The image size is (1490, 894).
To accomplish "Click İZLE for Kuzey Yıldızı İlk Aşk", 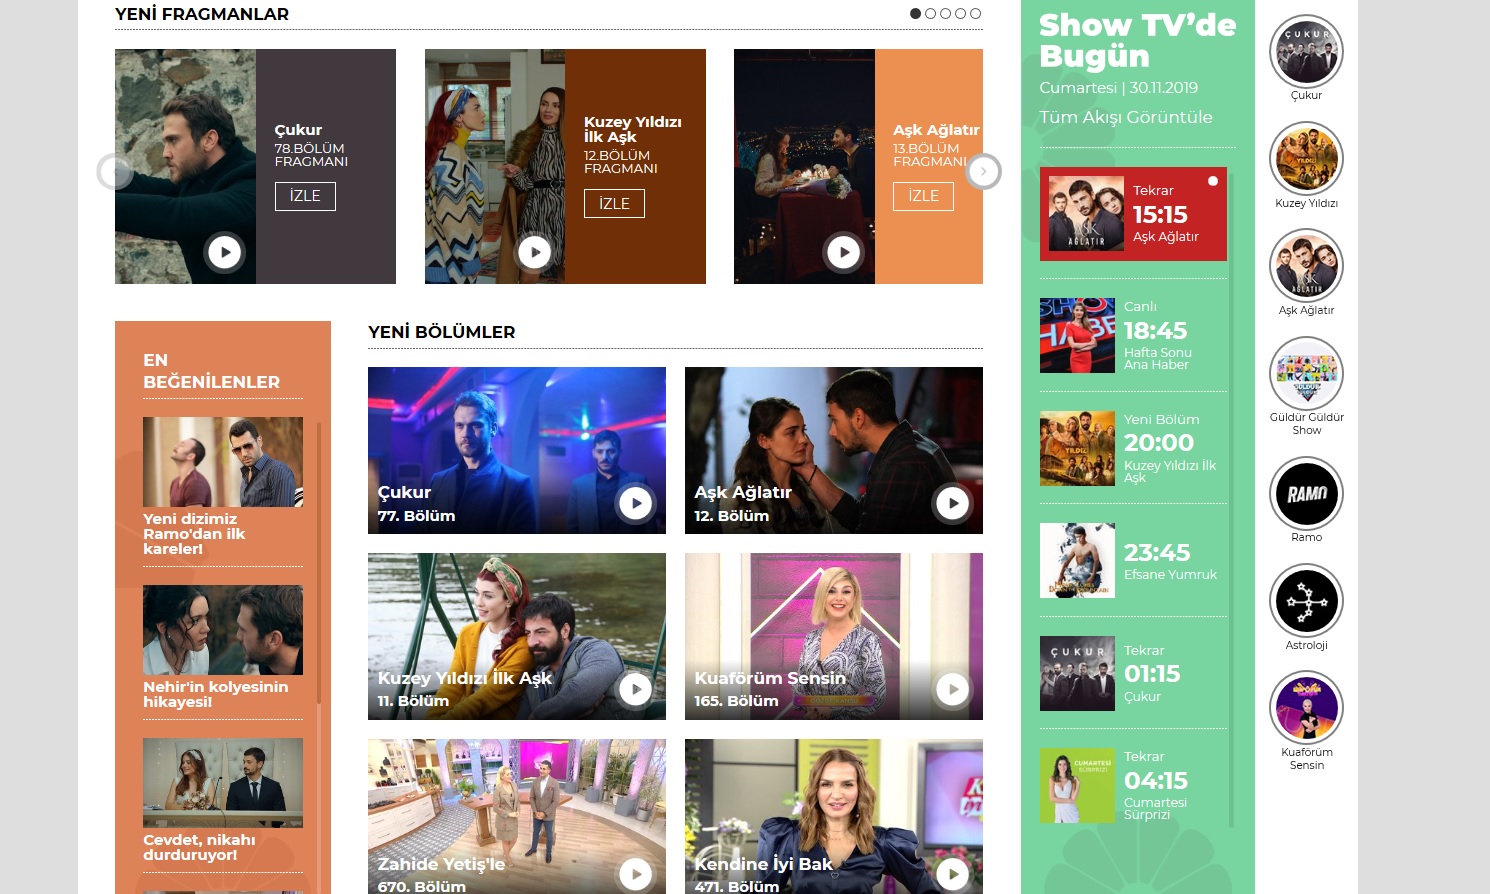I will pos(614,203).
